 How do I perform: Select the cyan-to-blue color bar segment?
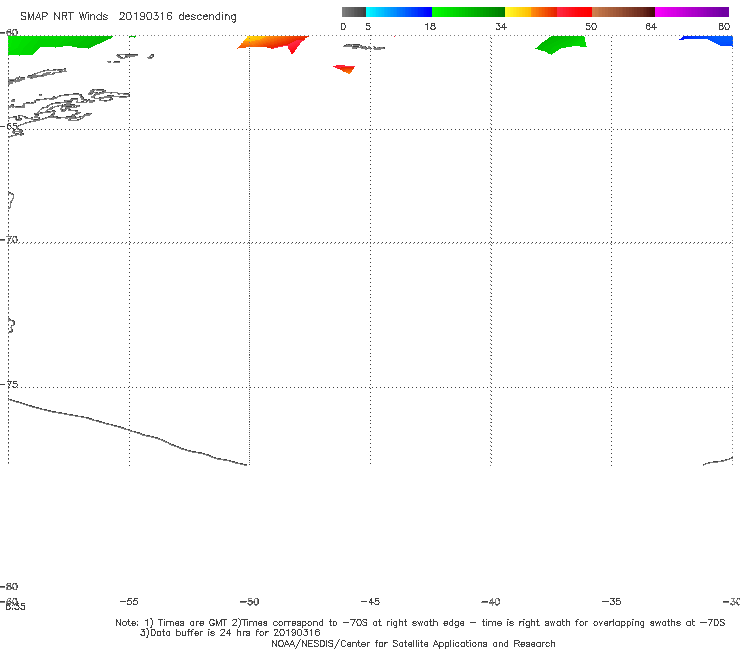(x=399, y=12)
